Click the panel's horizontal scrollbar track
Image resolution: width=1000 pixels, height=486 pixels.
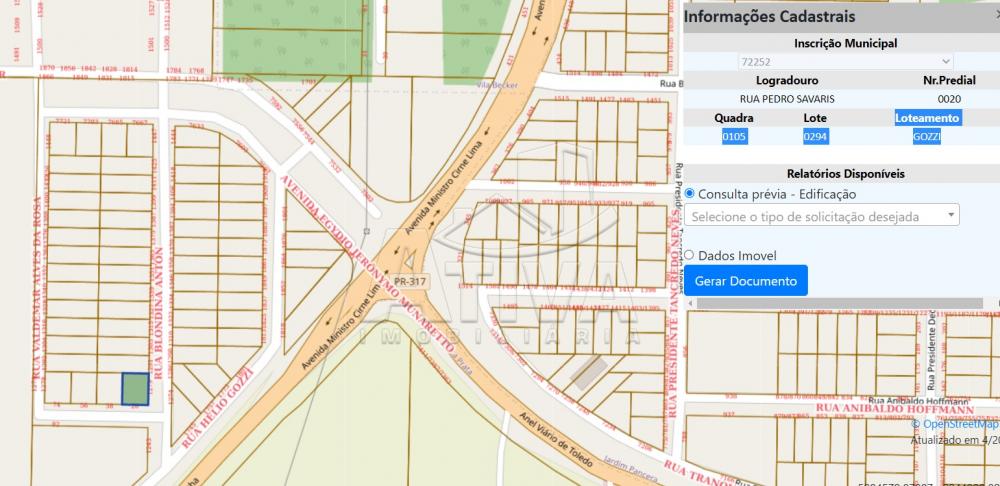[x=840, y=303]
